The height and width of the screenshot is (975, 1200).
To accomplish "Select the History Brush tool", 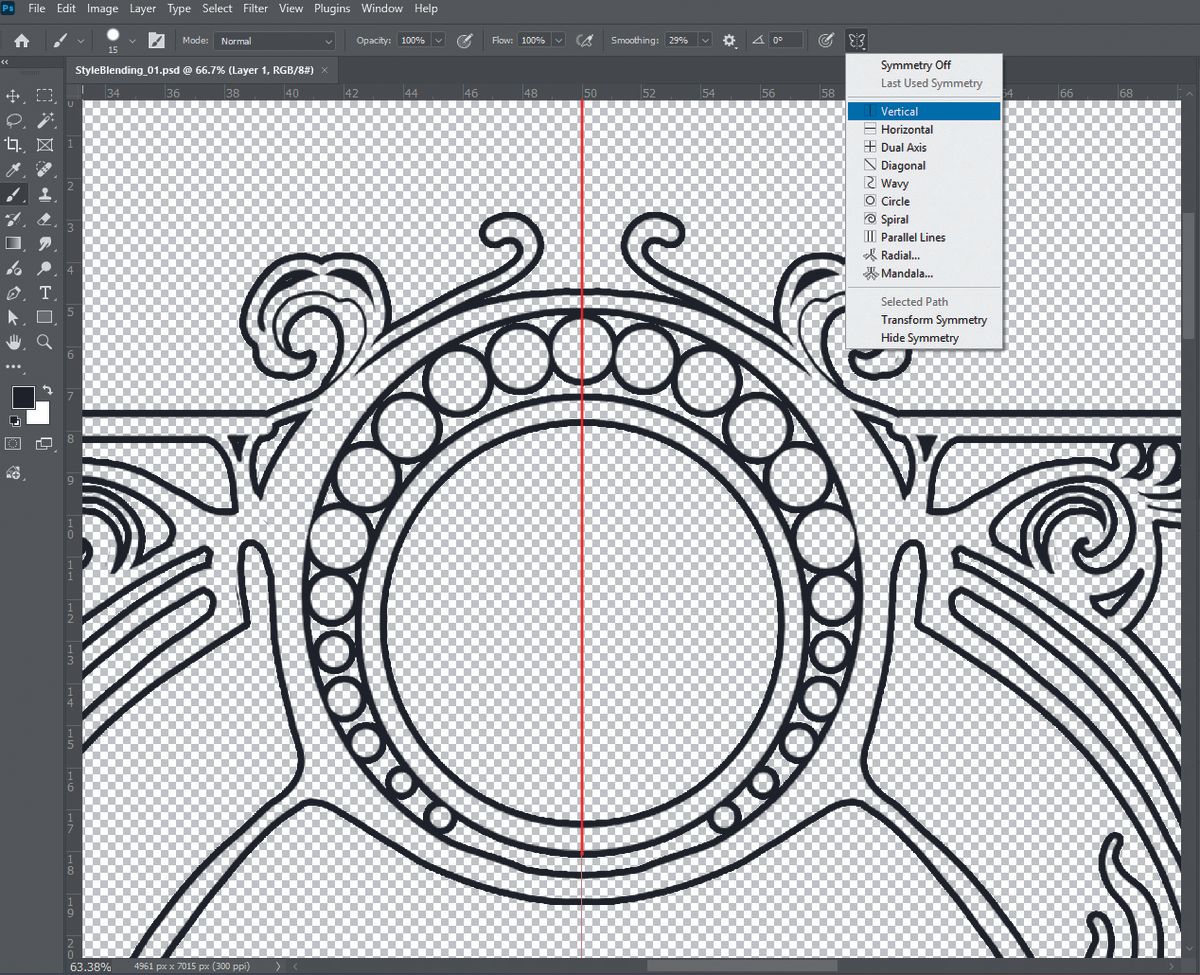I will coord(14,219).
